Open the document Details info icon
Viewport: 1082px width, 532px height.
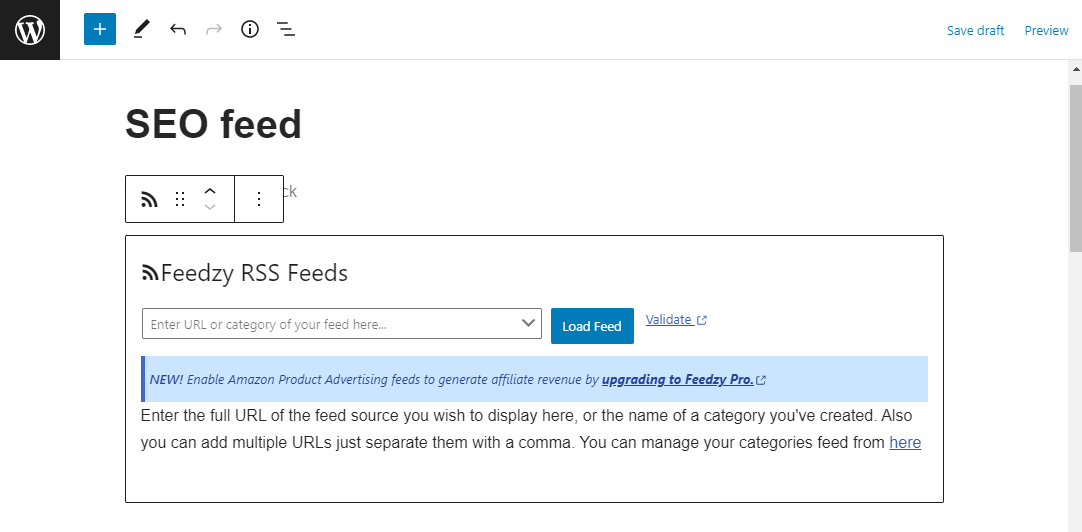click(250, 30)
